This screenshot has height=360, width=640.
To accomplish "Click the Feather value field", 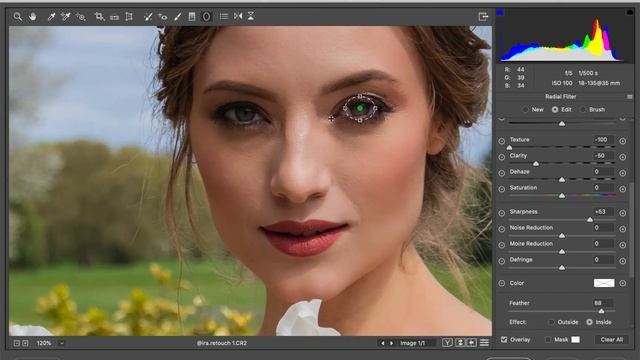I will (x=604, y=303).
